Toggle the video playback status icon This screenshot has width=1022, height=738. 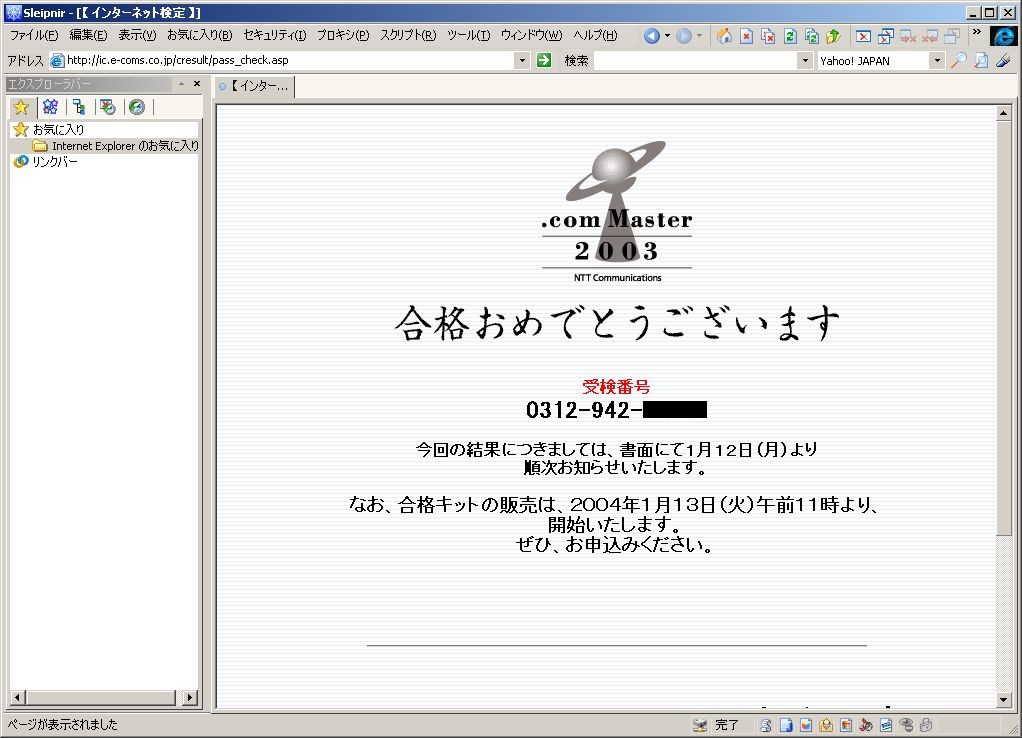coord(886,725)
